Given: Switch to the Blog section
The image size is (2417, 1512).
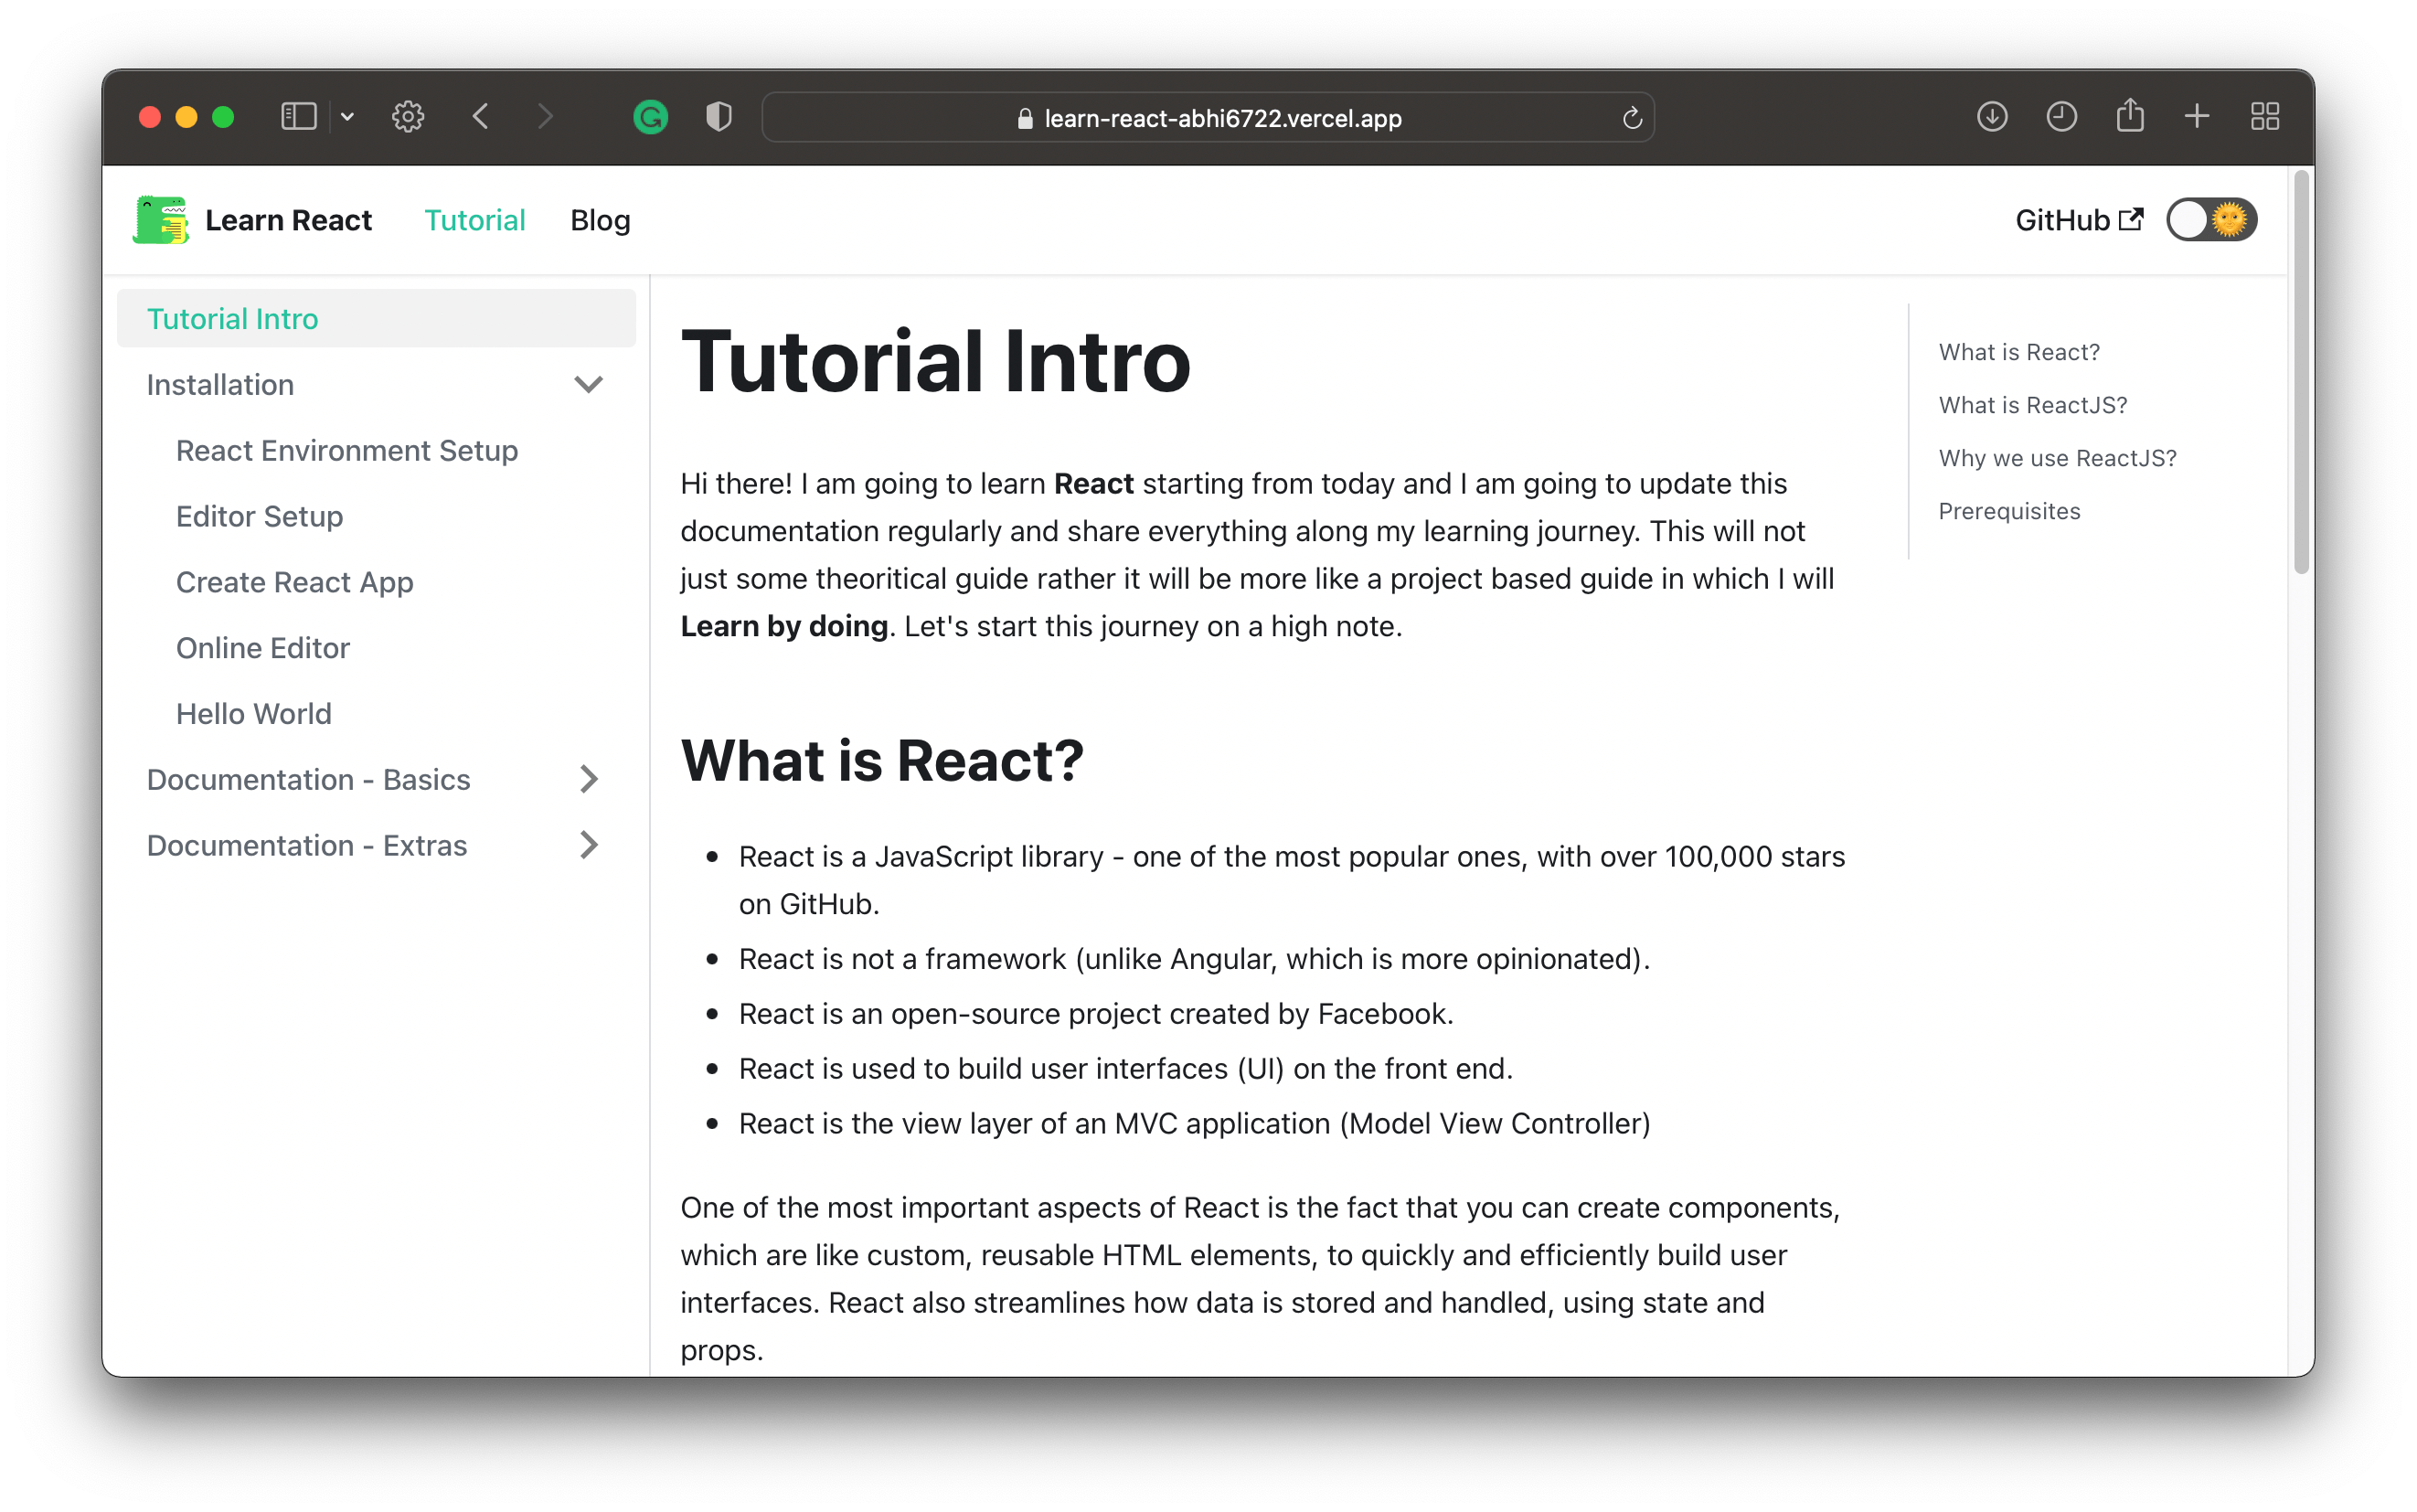Looking at the screenshot, I should [x=600, y=220].
